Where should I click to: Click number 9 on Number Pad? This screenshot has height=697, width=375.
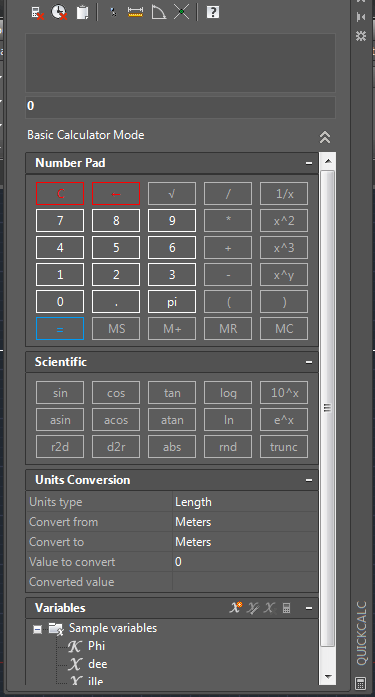172,221
